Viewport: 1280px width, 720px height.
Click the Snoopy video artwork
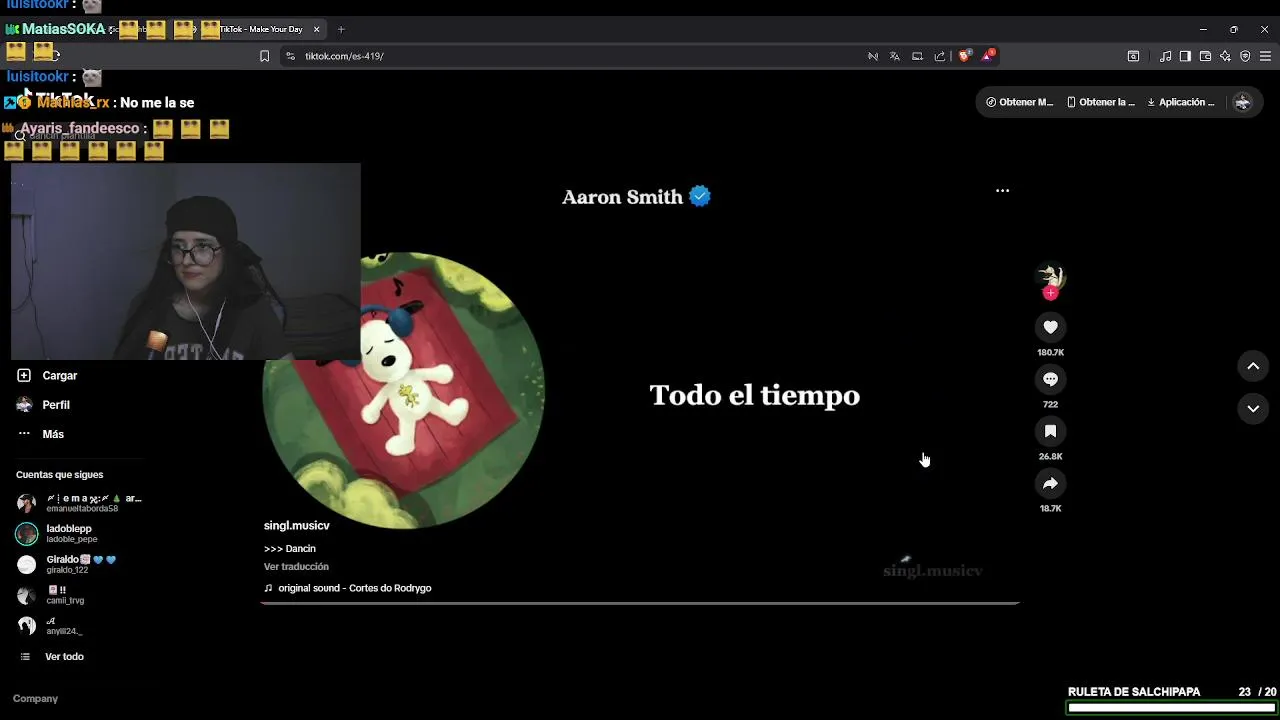point(403,390)
